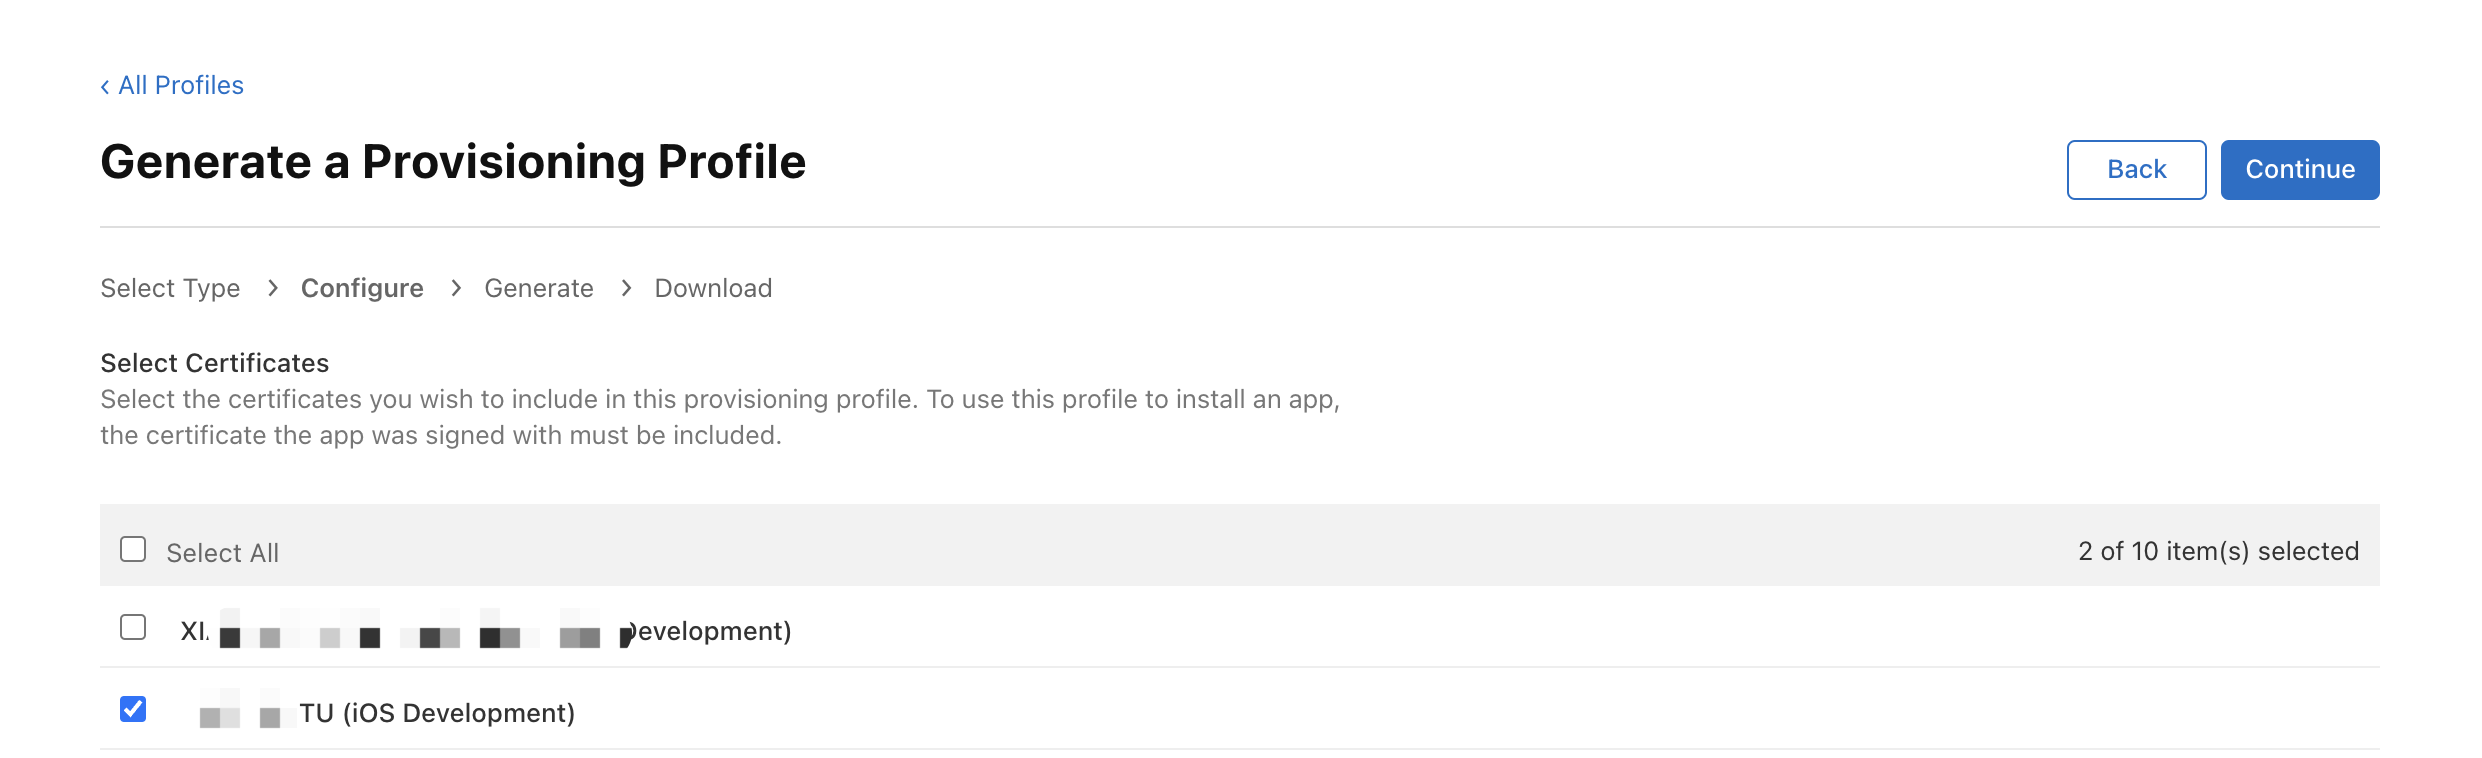Tick the Select All checkbox
The image size is (2482, 758).
tap(133, 550)
